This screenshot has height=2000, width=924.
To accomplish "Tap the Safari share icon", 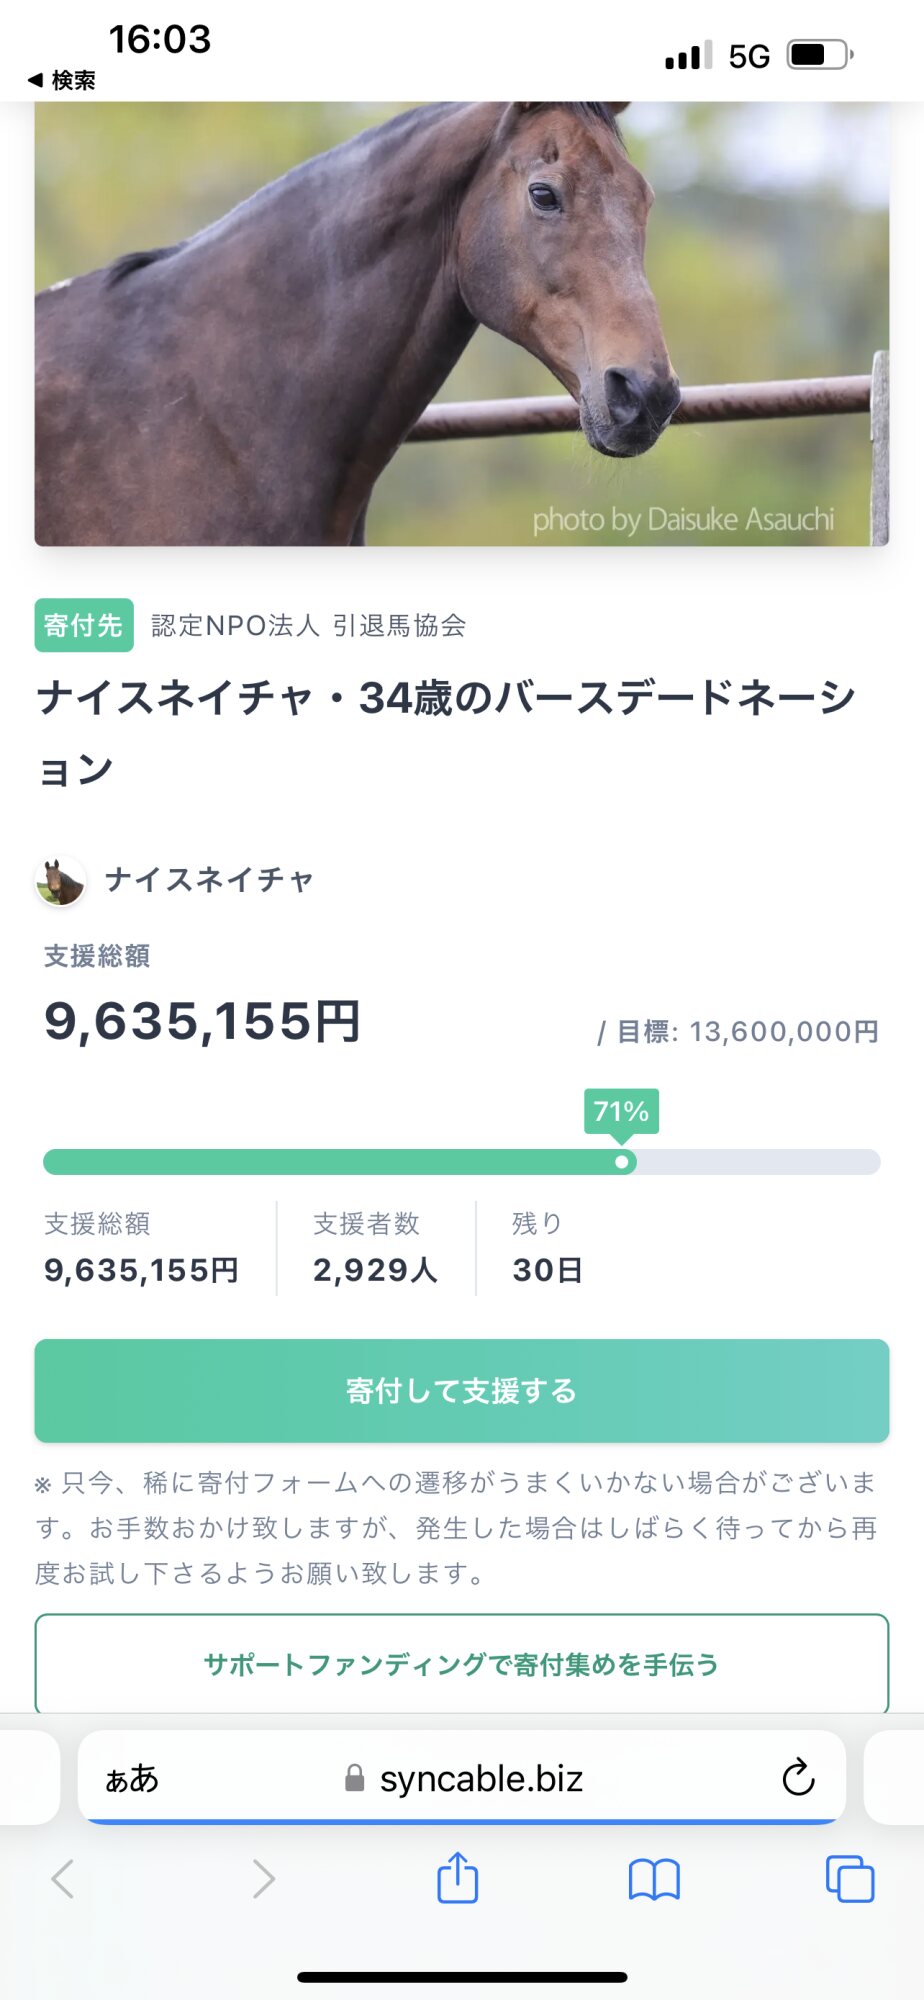I will (458, 1878).
